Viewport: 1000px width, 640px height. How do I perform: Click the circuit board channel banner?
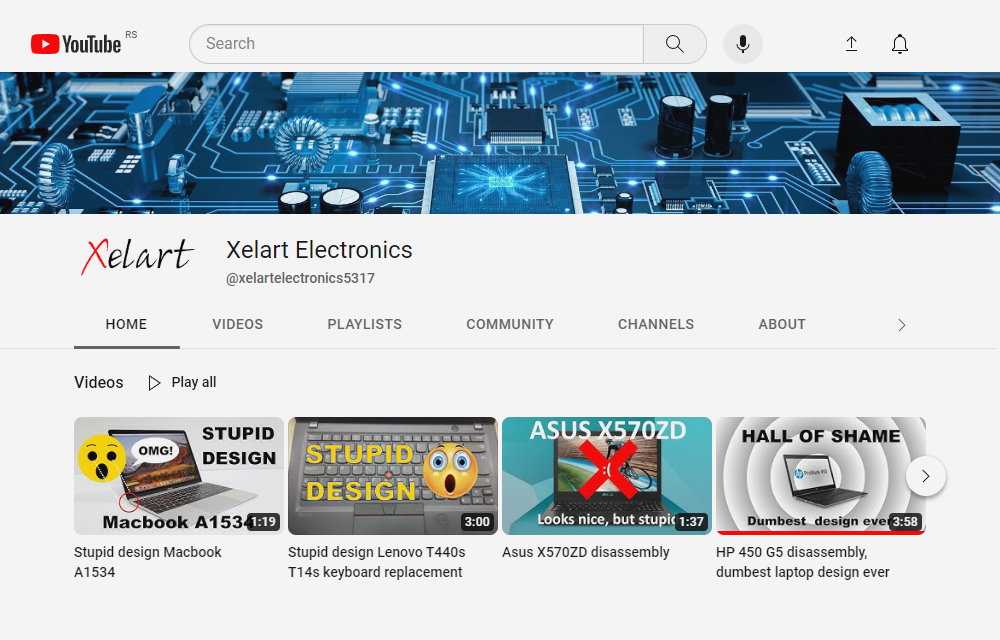tap(500, 143)
